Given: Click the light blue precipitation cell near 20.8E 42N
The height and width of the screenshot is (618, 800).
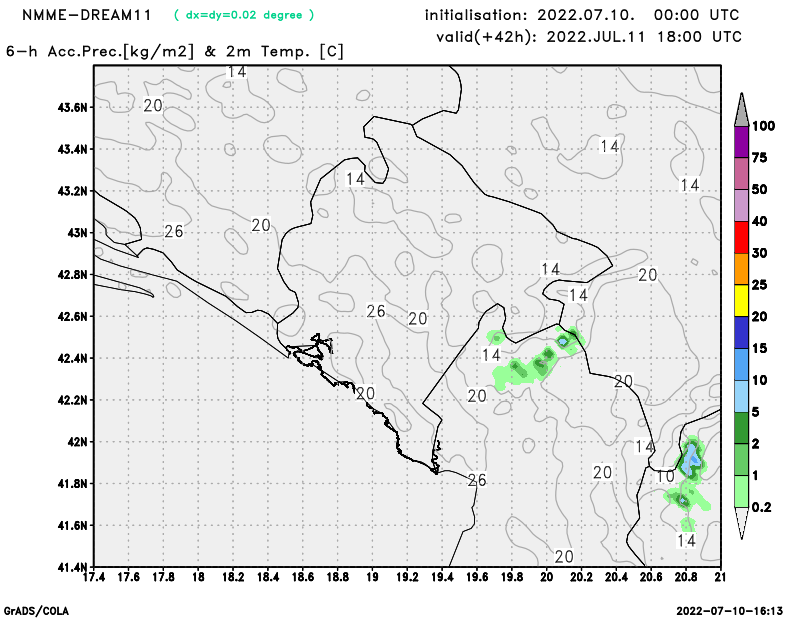Looking at the screenshot, I should pos(691,458).
